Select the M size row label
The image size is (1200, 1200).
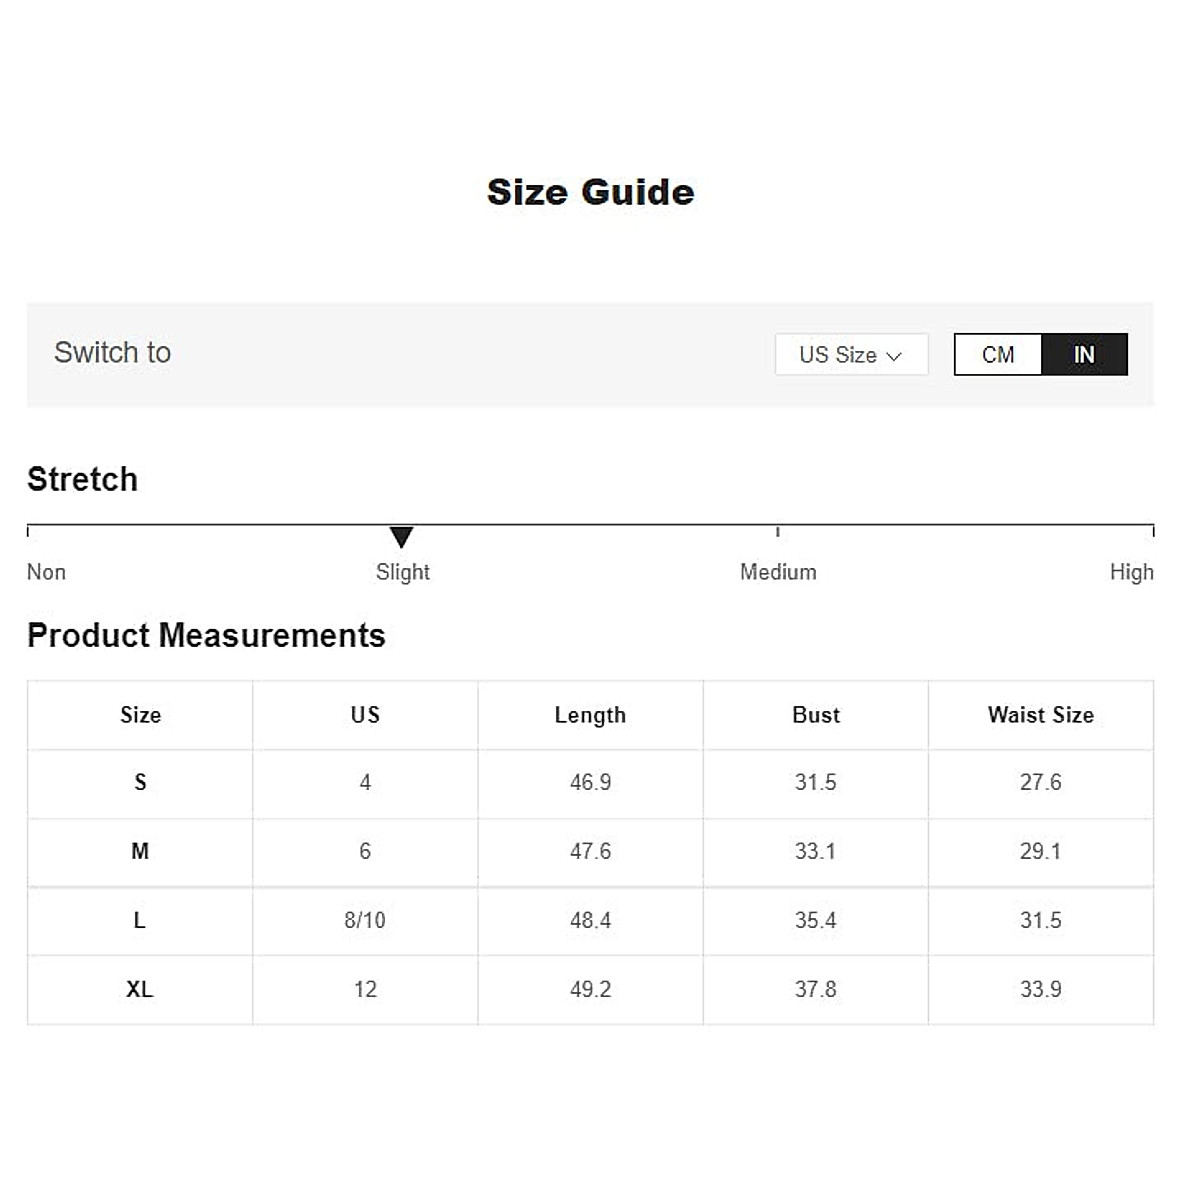point(140,851)
